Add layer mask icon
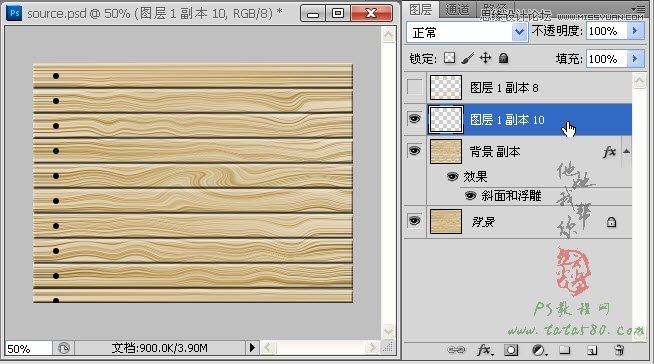The image size is (654, 364). [x=511, y=350]
